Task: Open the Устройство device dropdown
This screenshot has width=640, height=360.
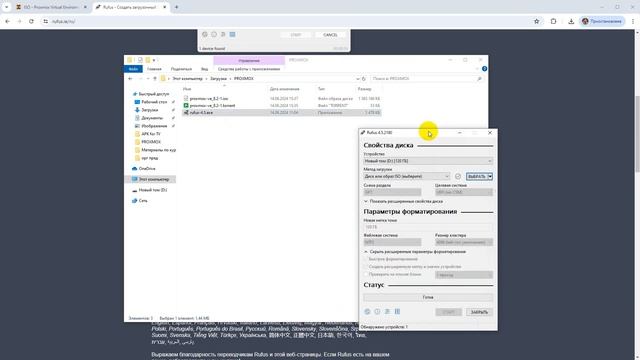Action: coord(428,161)
